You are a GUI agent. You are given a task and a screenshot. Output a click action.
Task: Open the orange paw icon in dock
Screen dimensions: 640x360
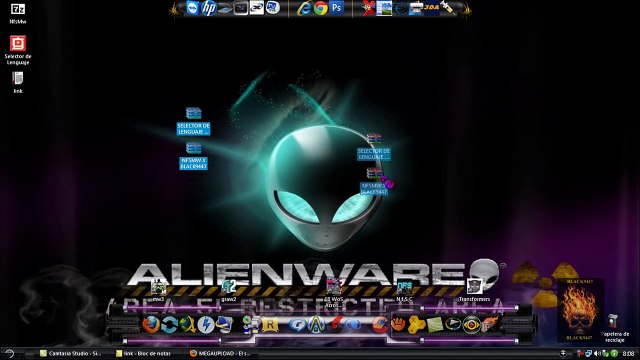pyautogui.click(x=398, y=325)
